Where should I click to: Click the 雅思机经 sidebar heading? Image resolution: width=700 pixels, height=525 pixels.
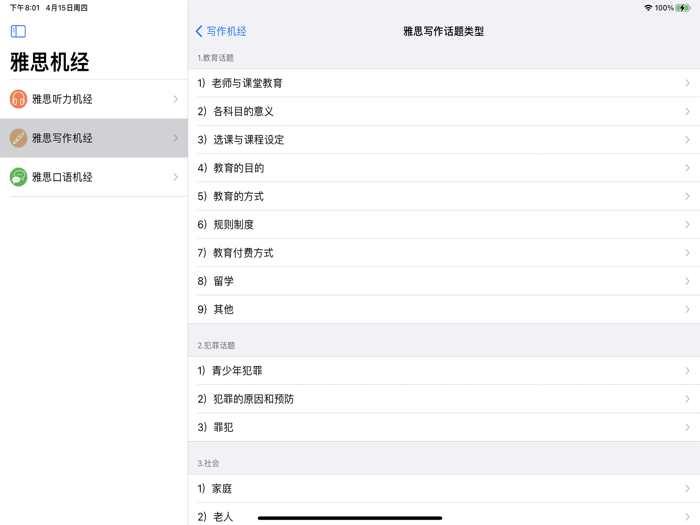[50, 62]
